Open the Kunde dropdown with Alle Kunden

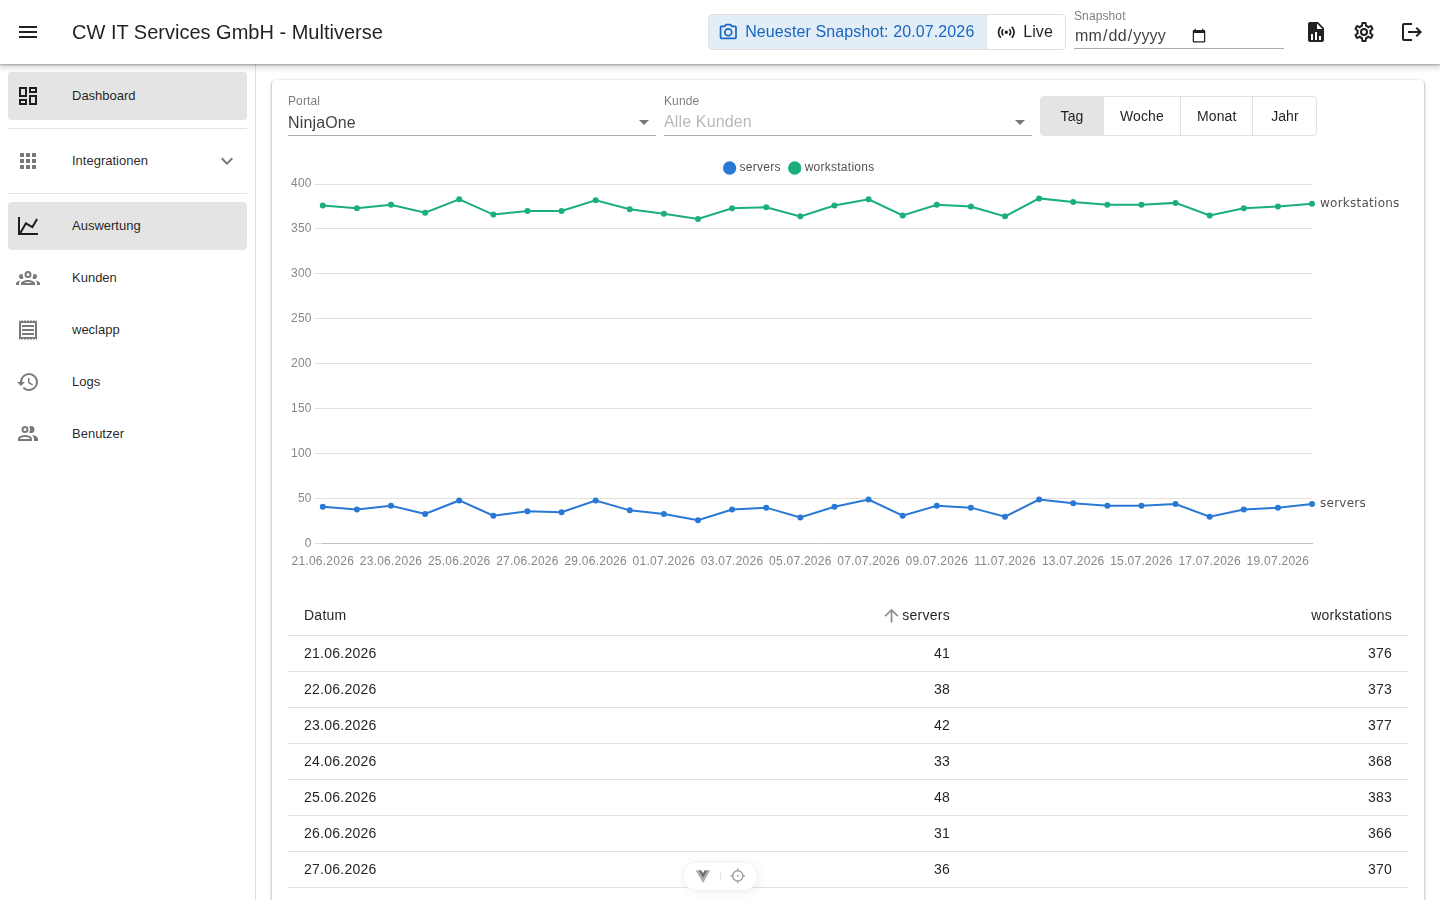[848, 122]
